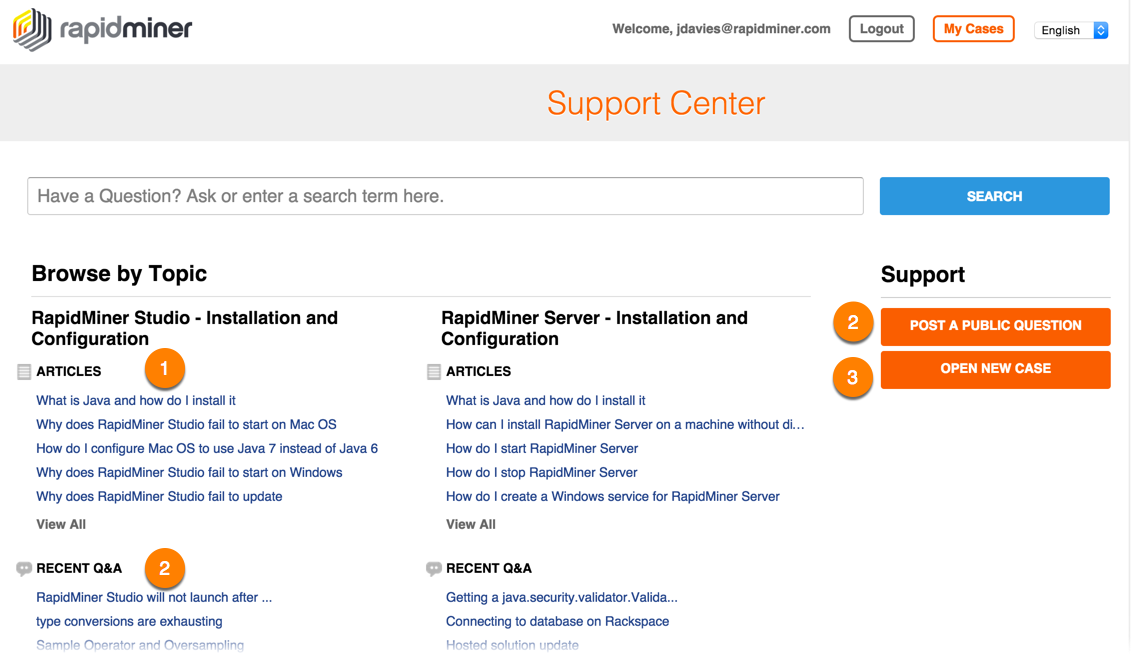Click inside the question search field
Image resolution: width=1131 pixels, height=655 pixels.
tap(445, 196)
